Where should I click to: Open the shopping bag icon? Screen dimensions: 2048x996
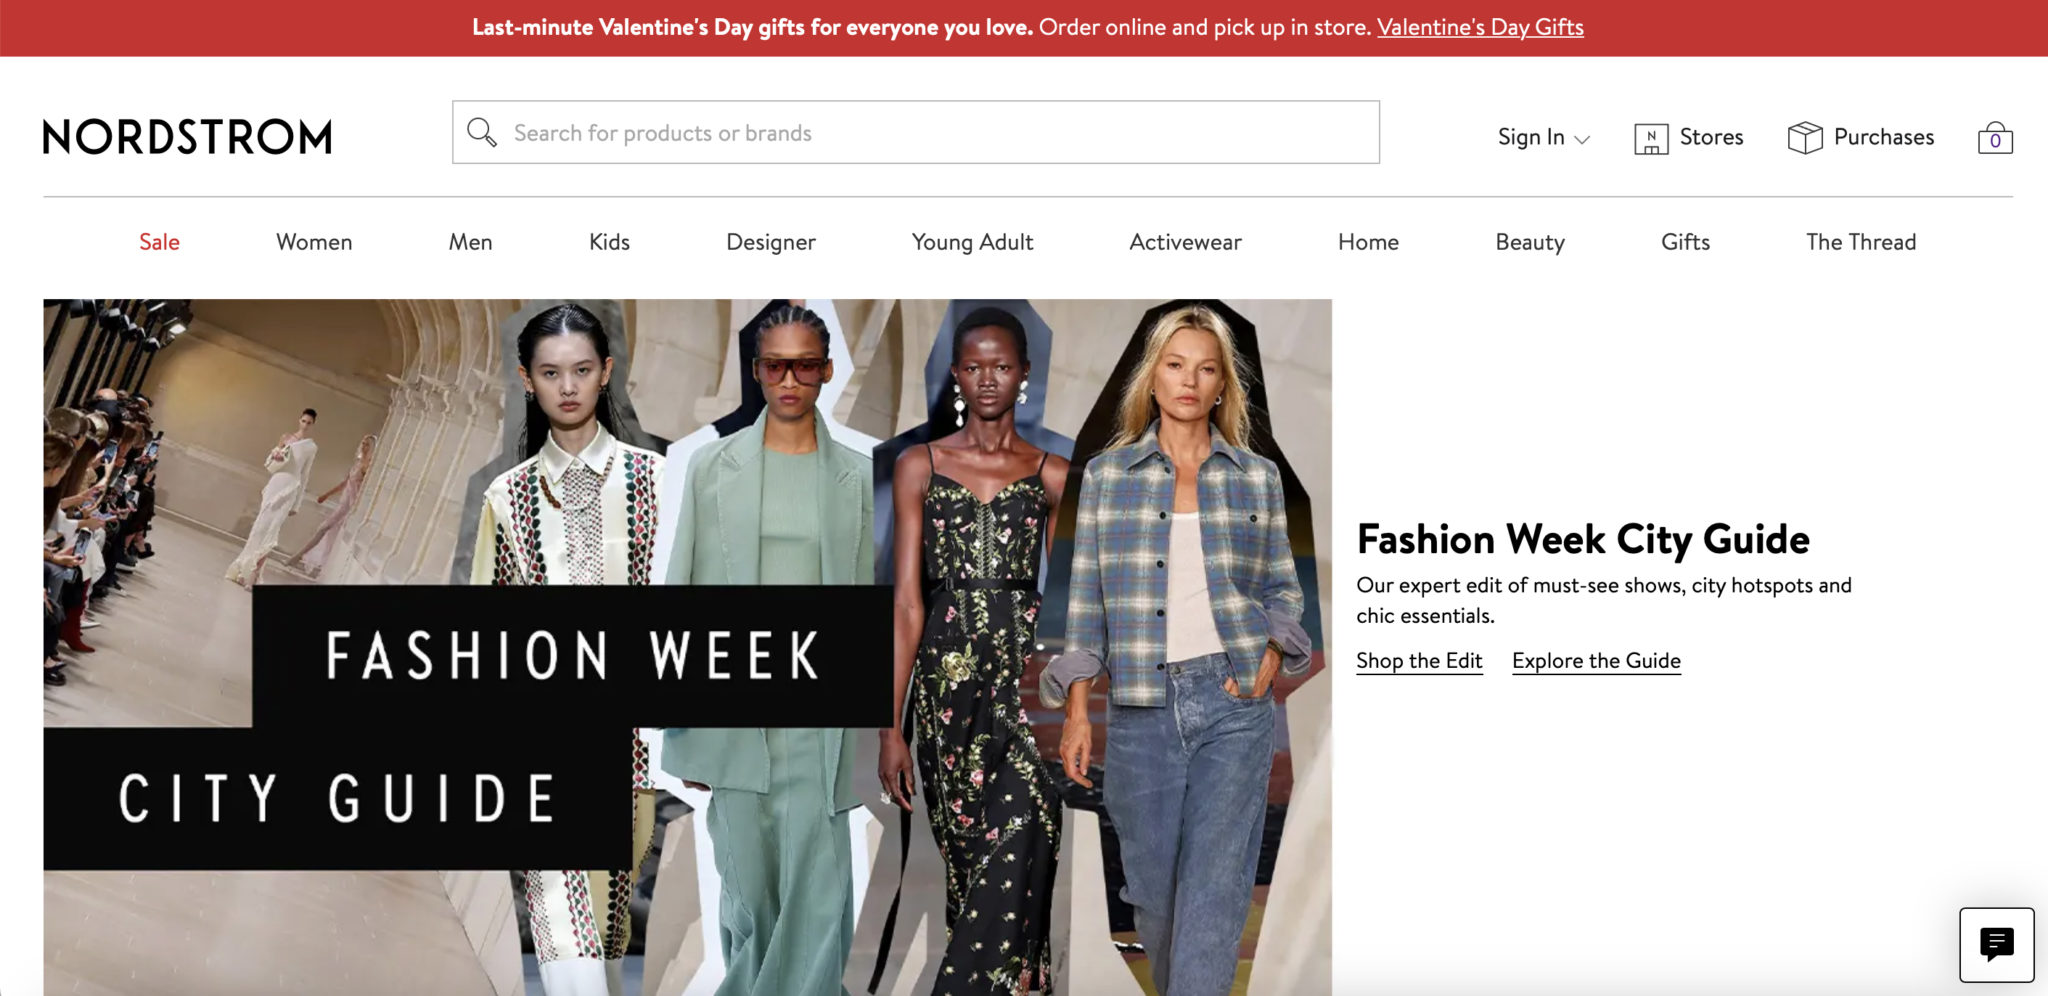click(x=1995, y=137)
